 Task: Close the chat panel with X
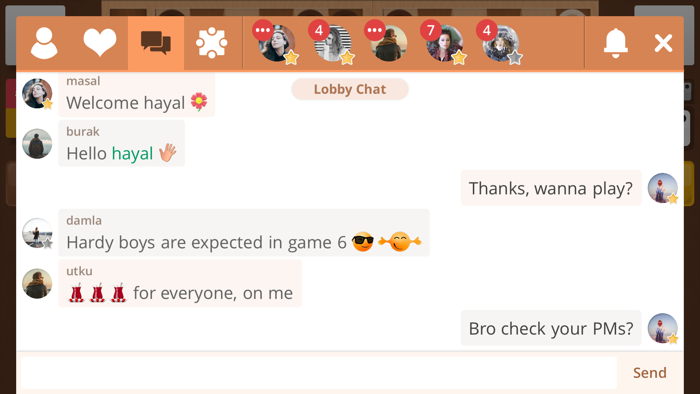click(x=663, y=43)
